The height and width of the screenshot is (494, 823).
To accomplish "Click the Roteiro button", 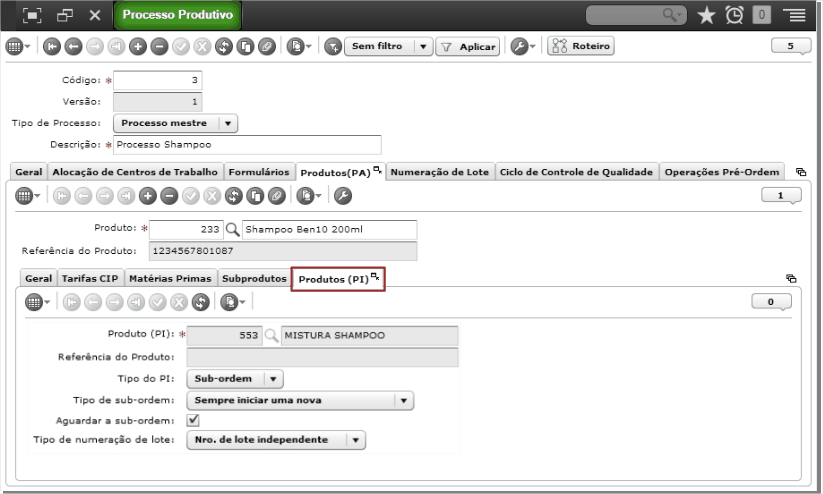I will coord(581,46).
